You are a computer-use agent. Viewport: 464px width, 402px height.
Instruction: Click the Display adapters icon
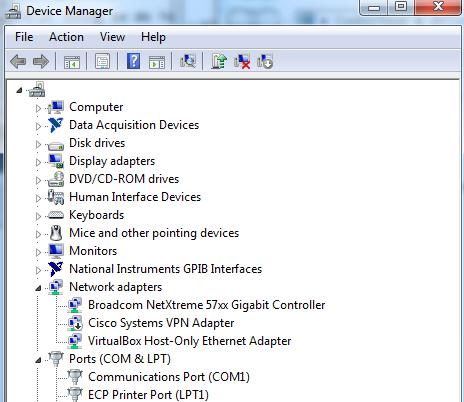pyautogui.click(x=56, y=161)
